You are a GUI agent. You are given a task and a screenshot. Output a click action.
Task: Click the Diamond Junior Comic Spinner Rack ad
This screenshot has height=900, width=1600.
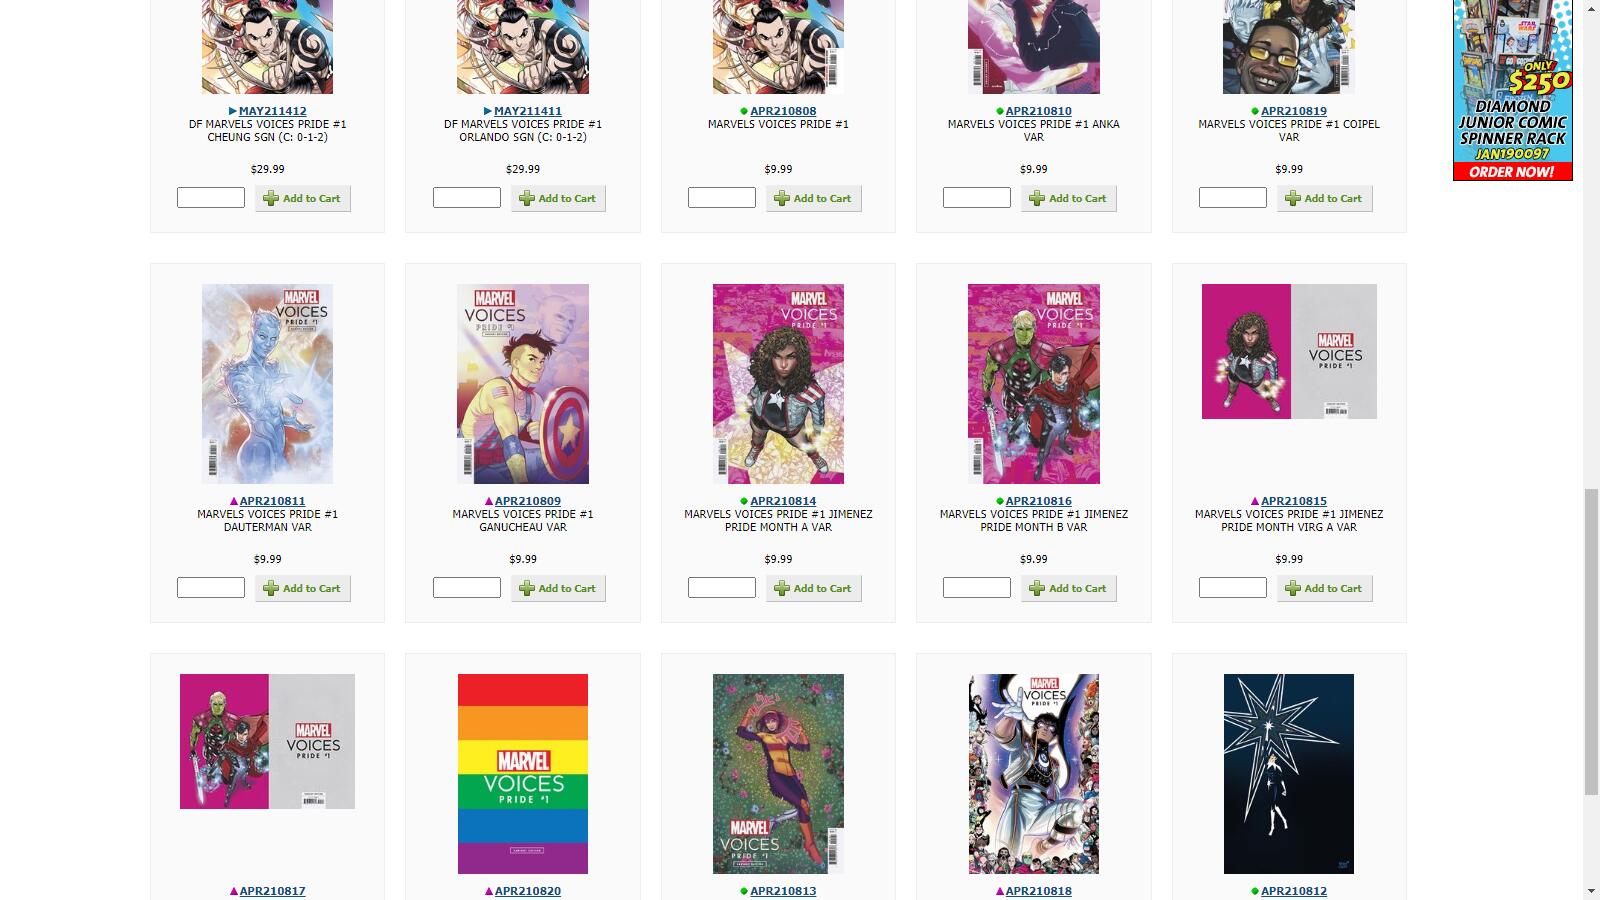pyautogui.click(x=1512, y=90)
